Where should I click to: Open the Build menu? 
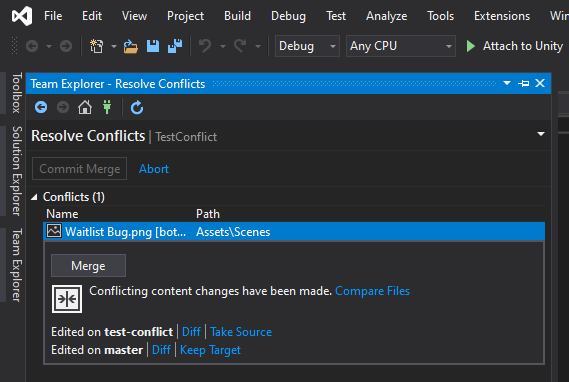tap(237, 16)
